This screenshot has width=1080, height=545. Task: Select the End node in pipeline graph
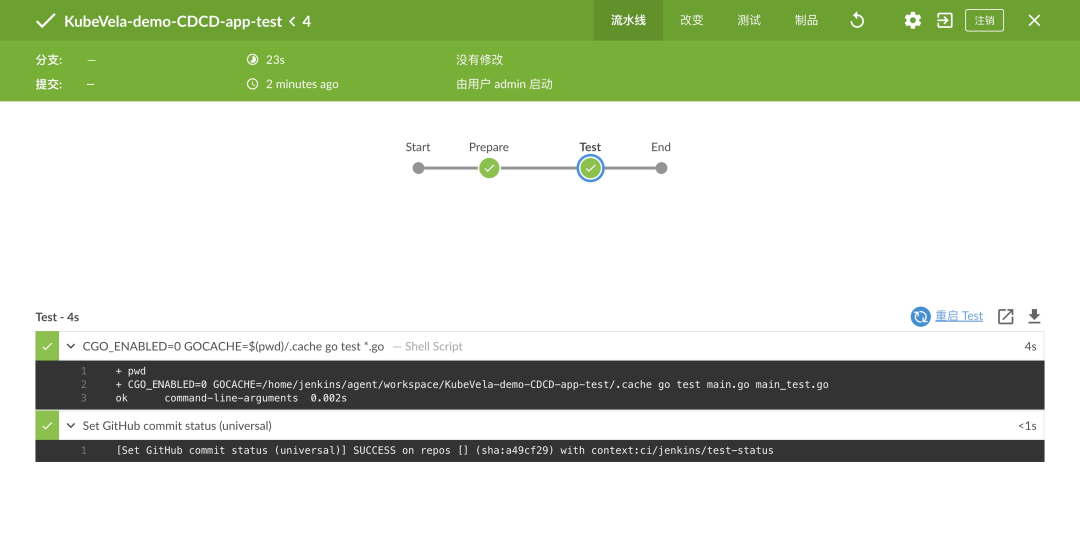point(661,168)
